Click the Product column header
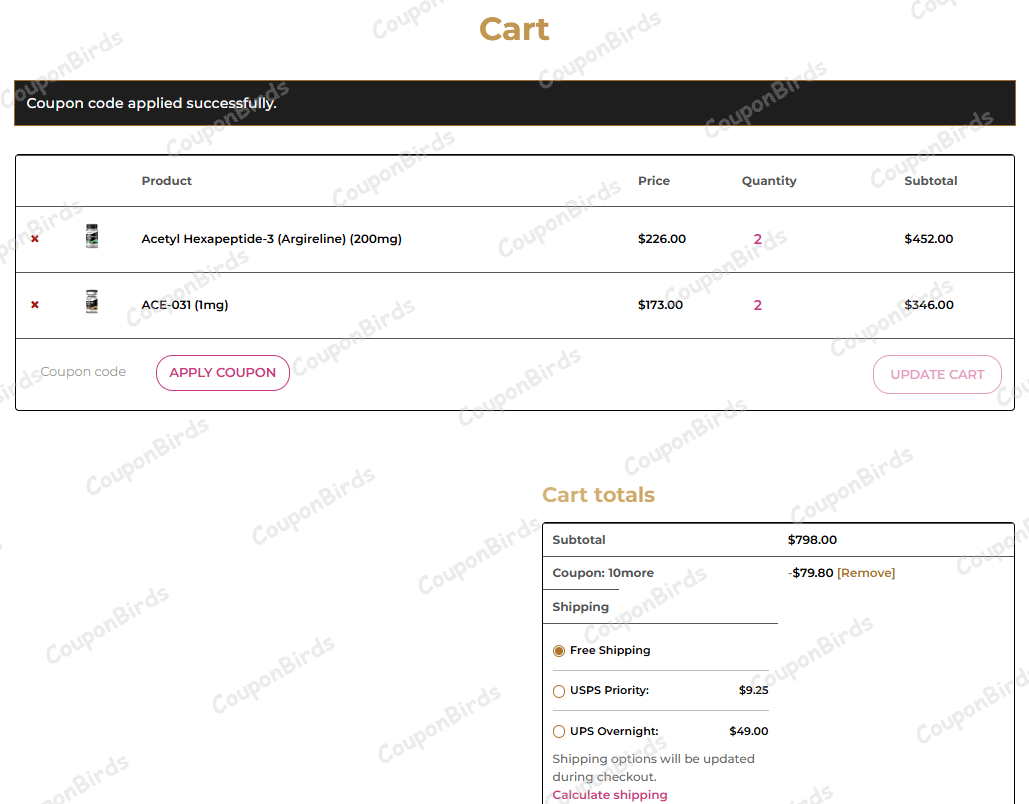 pos(167,181)
